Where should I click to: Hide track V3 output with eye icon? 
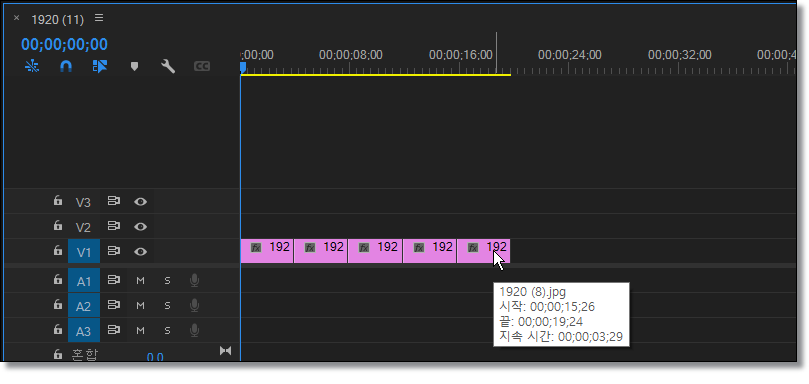(x=140, y=202)
